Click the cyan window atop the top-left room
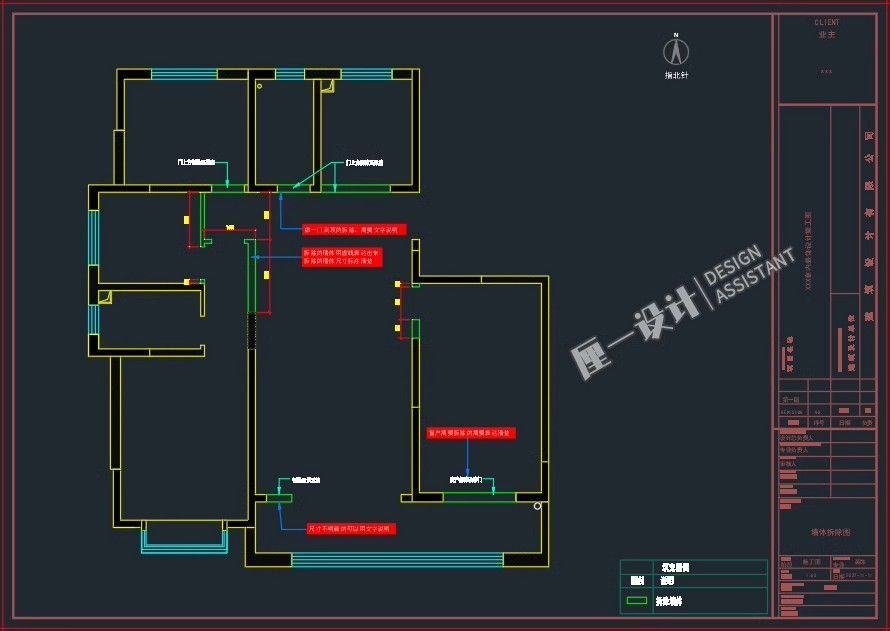The height and width of the screenshot is (631, 890). 184,74
